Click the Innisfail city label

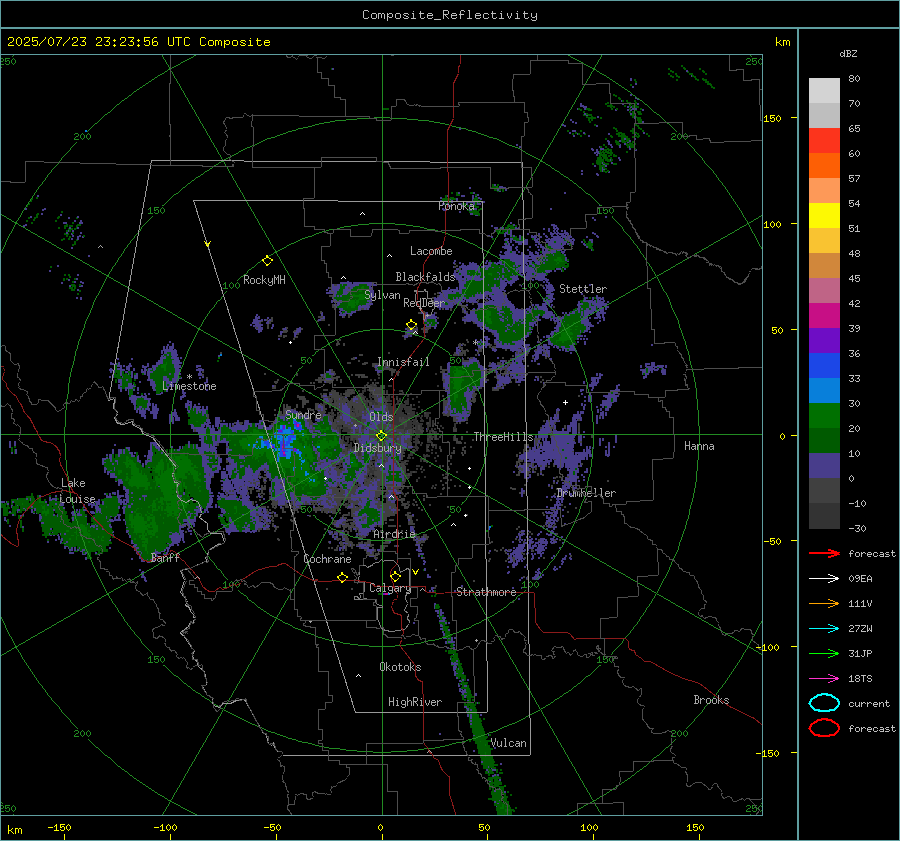click(403, 362)
